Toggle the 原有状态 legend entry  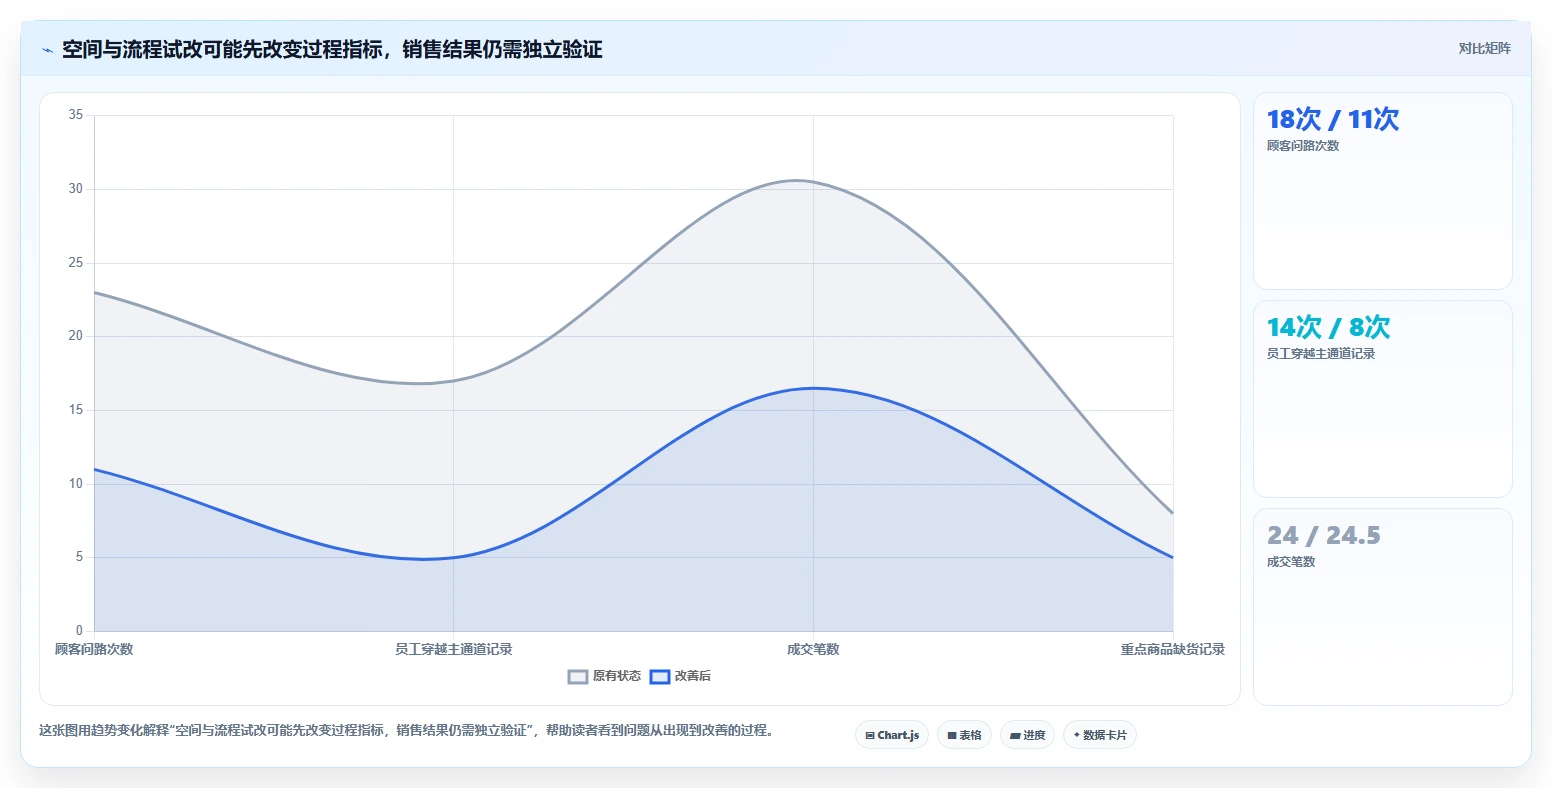pos(605,676)
